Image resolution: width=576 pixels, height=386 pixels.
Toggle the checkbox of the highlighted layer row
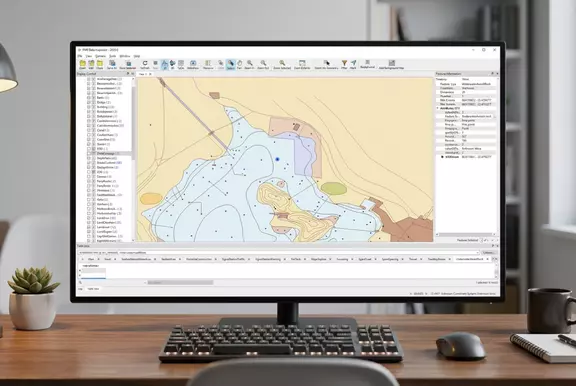89,153
